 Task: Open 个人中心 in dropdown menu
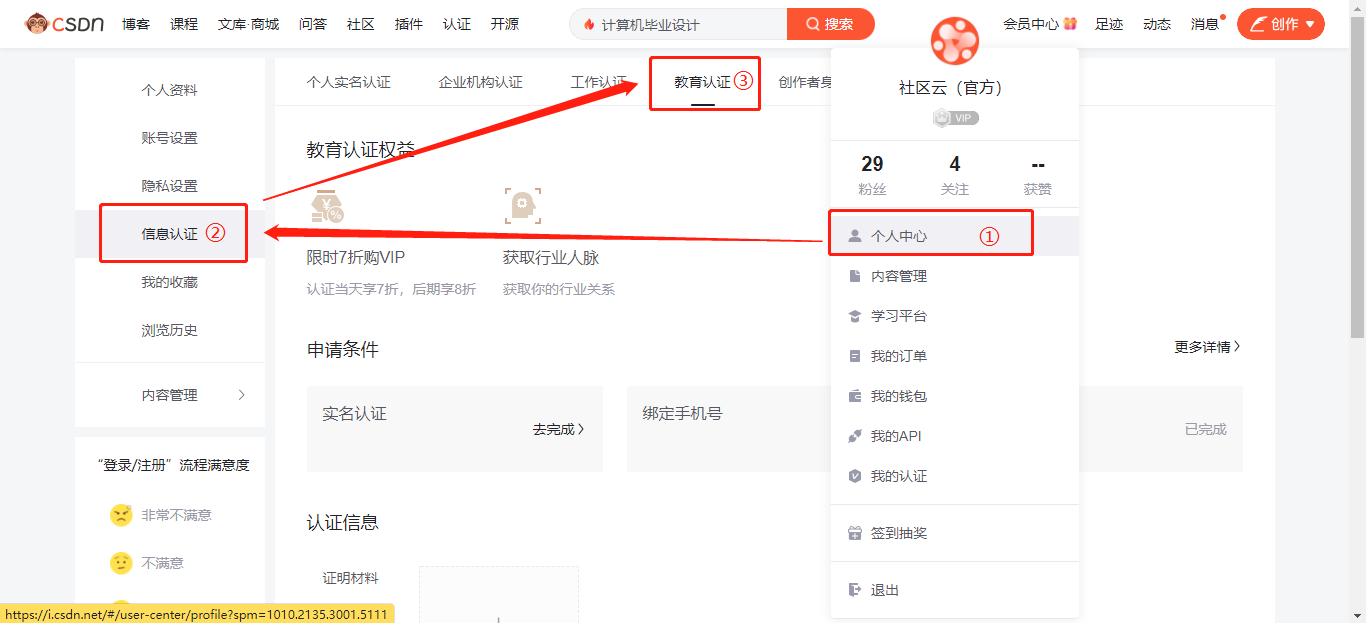[x=955, y=236]
